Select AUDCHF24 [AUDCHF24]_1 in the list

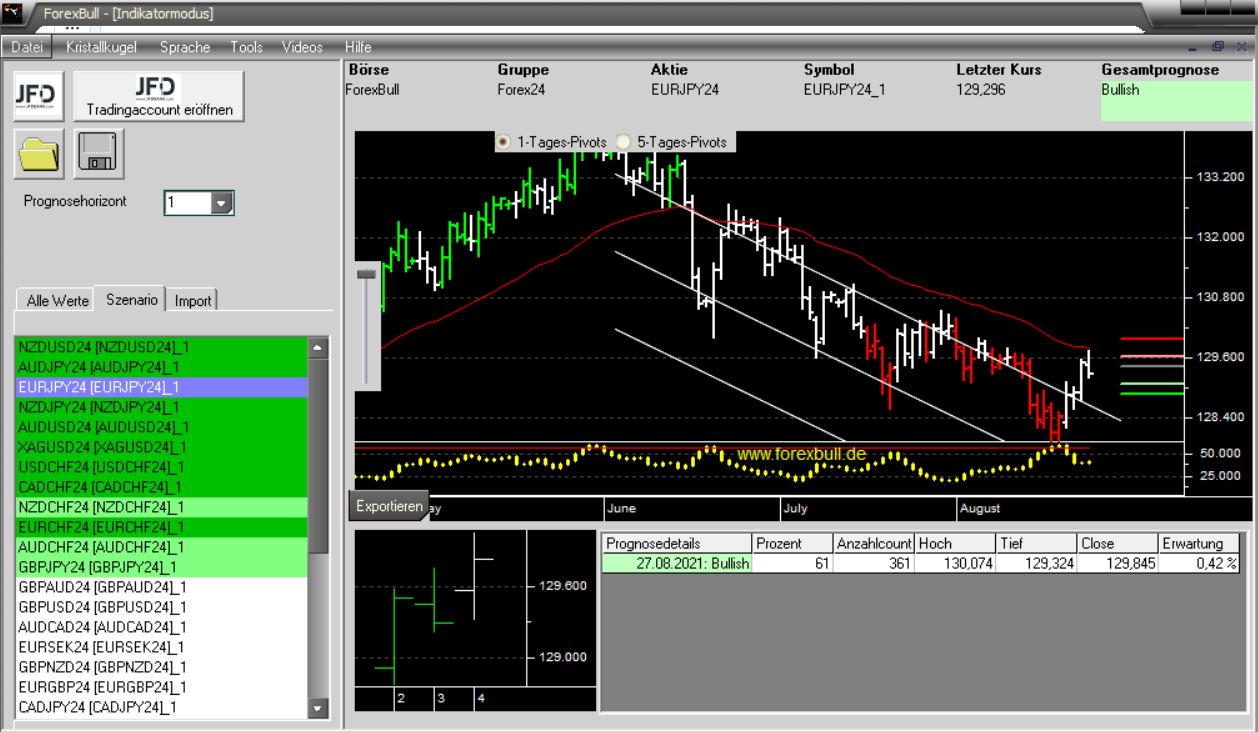click(x=161, y=547)
